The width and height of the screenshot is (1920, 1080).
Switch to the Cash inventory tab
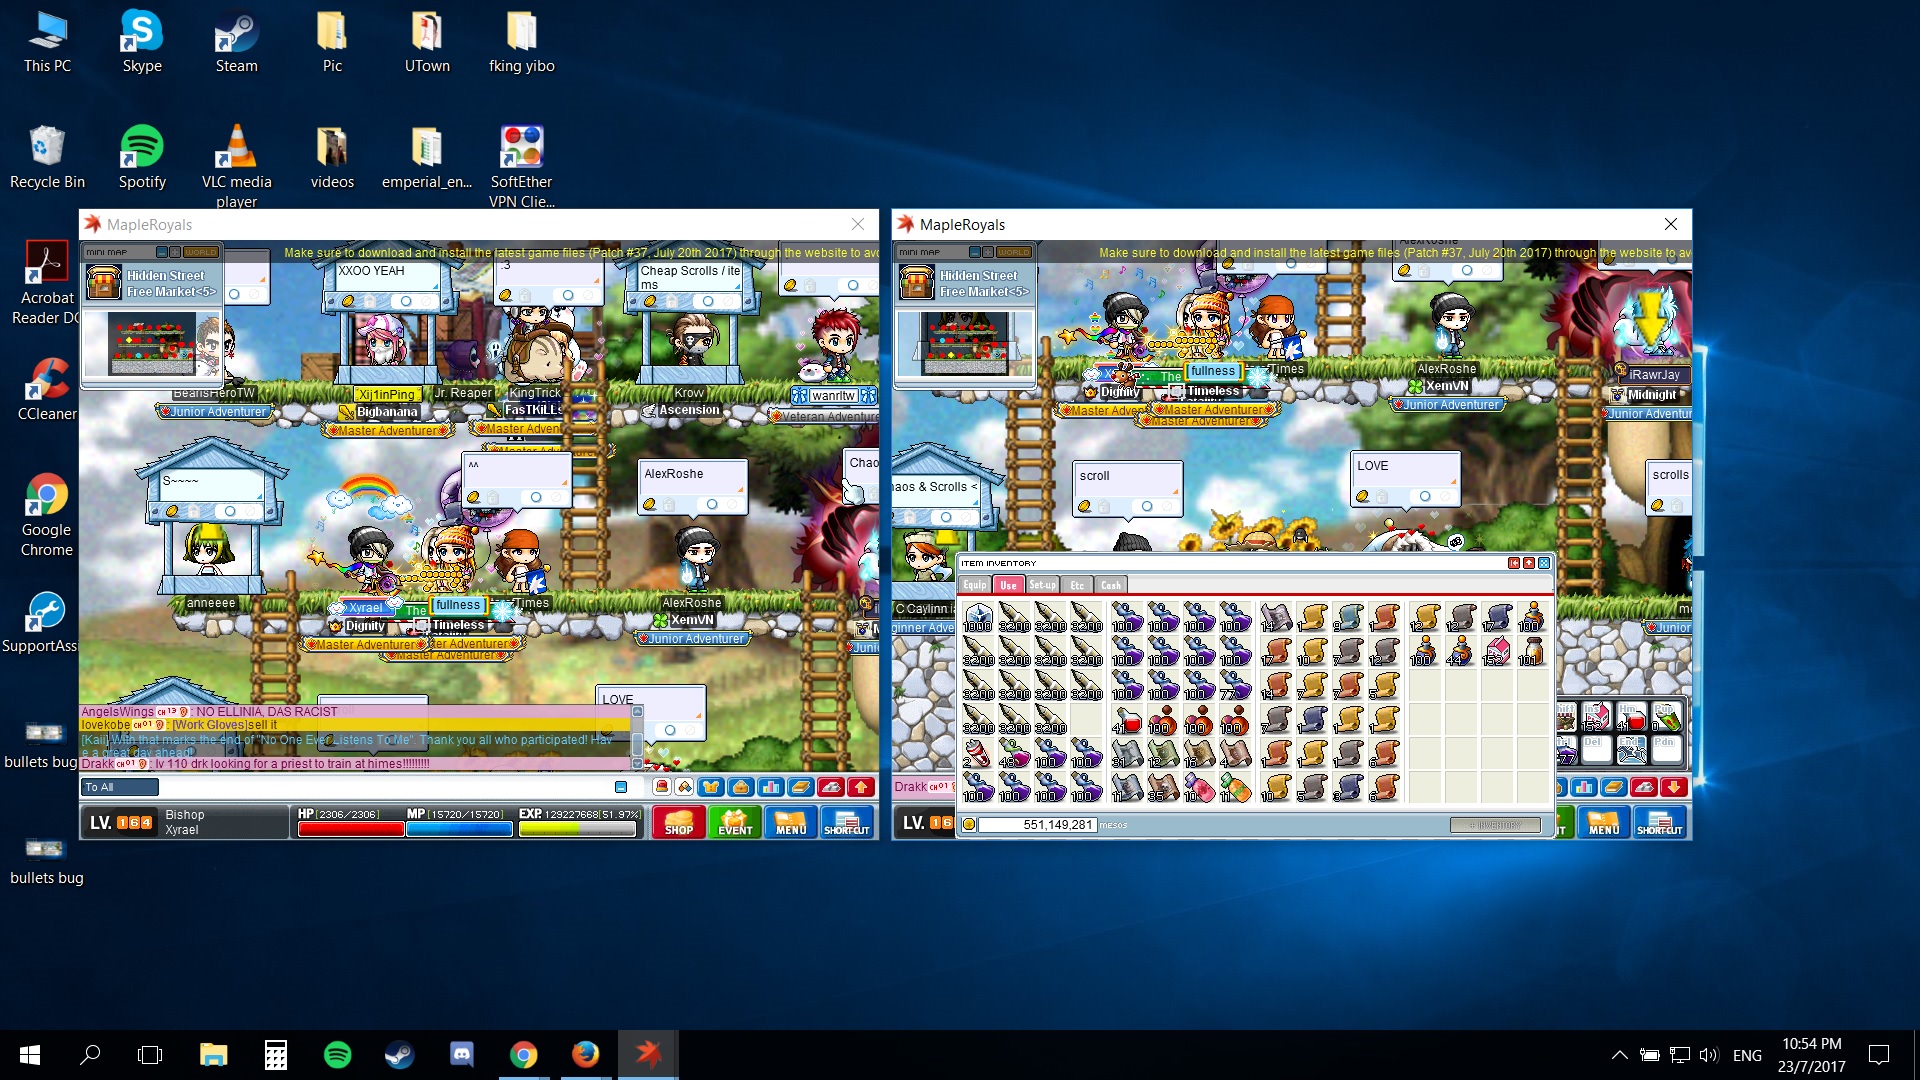[x=1111, y=585]
